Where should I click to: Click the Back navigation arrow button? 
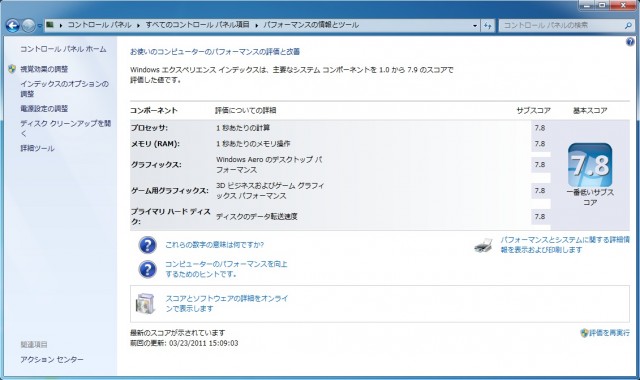13,26
